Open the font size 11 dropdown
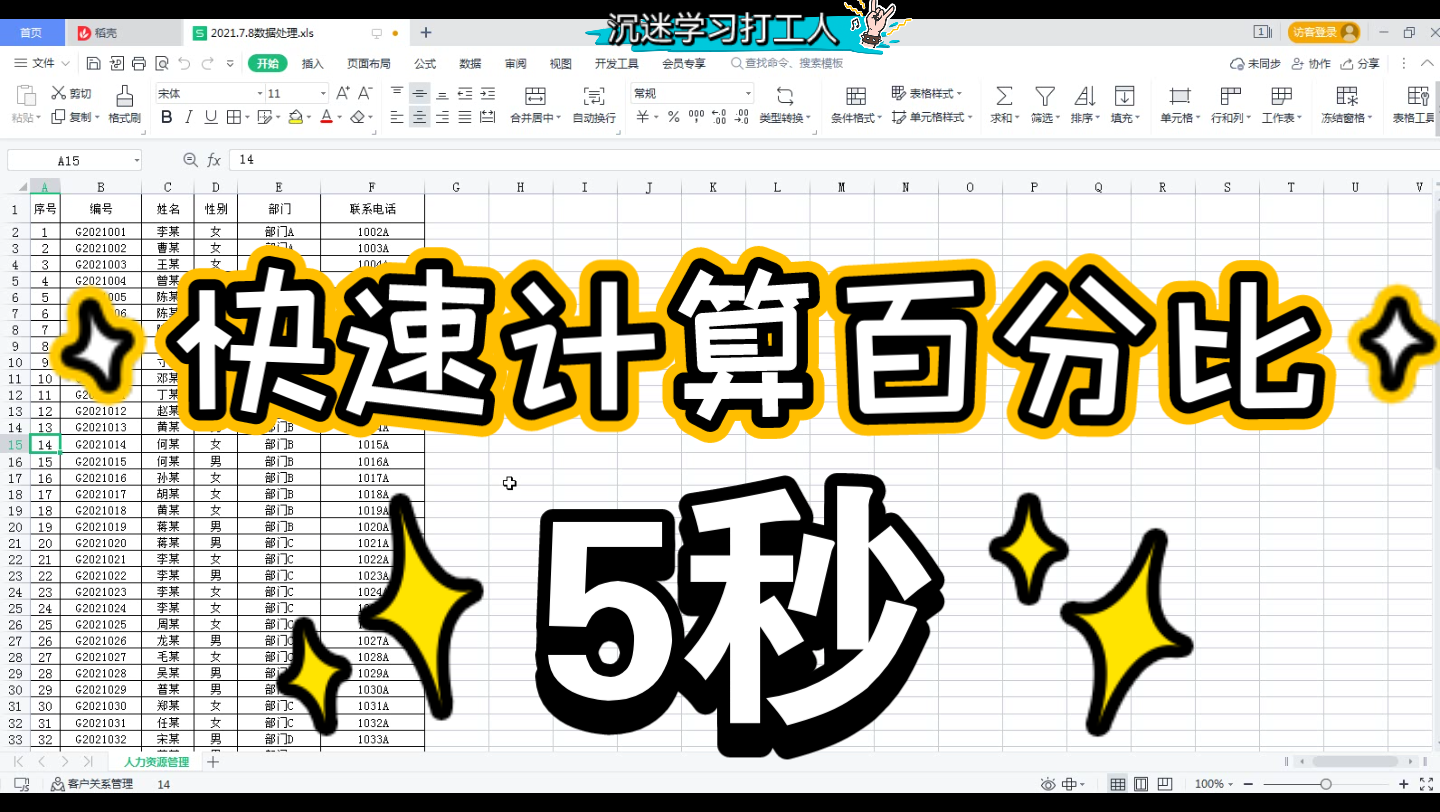The image size is (1440, 812). 323,93
